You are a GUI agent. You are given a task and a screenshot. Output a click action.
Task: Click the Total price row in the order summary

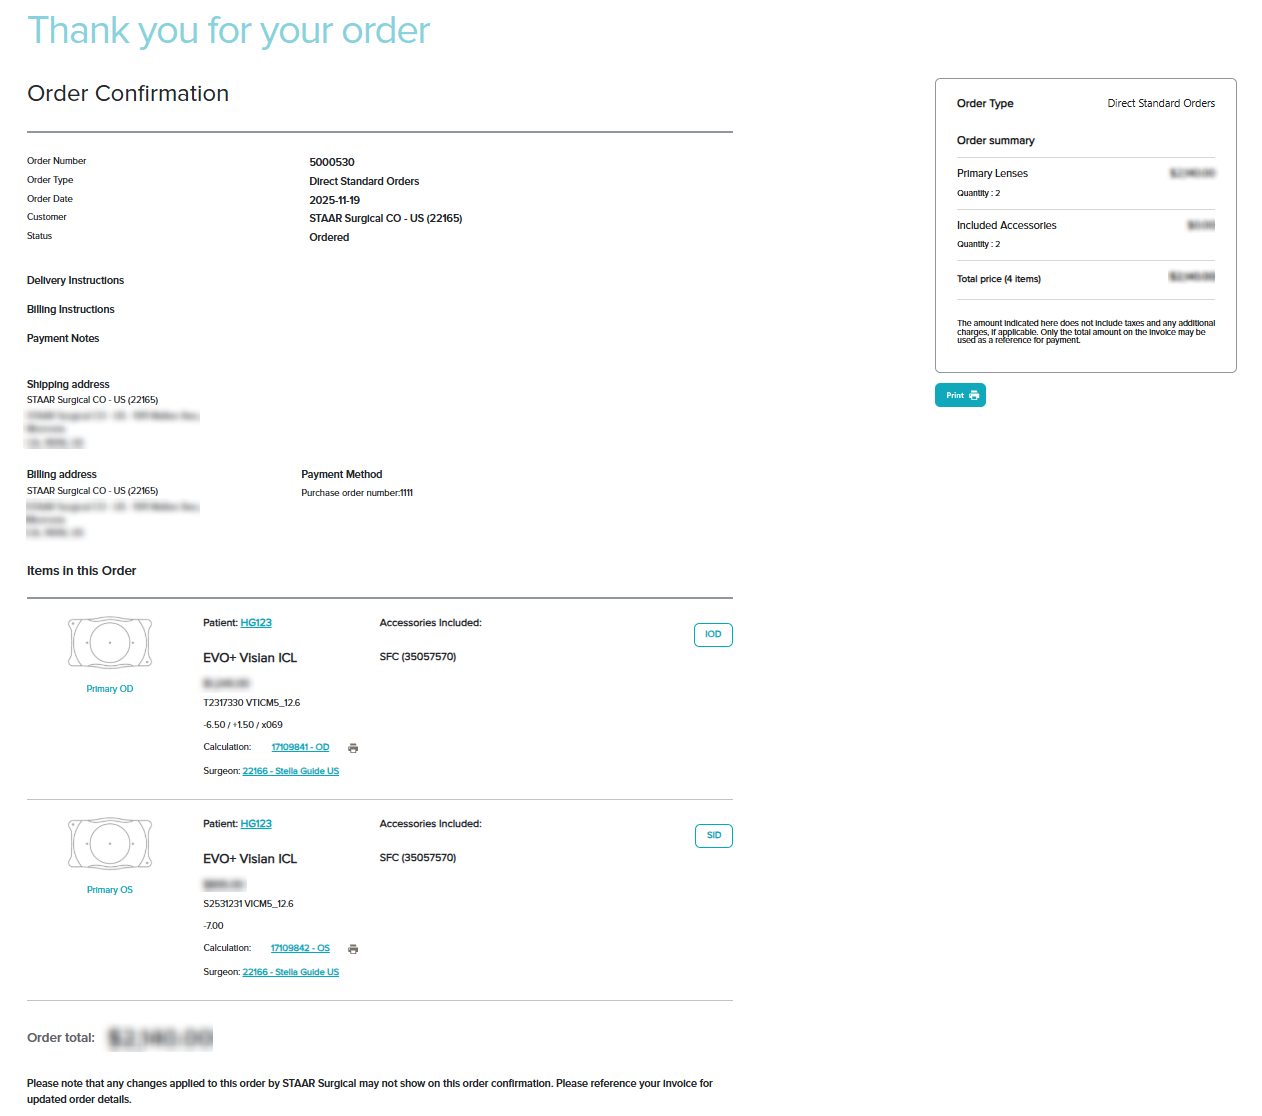pyautogui.click(x=999, y=279)
